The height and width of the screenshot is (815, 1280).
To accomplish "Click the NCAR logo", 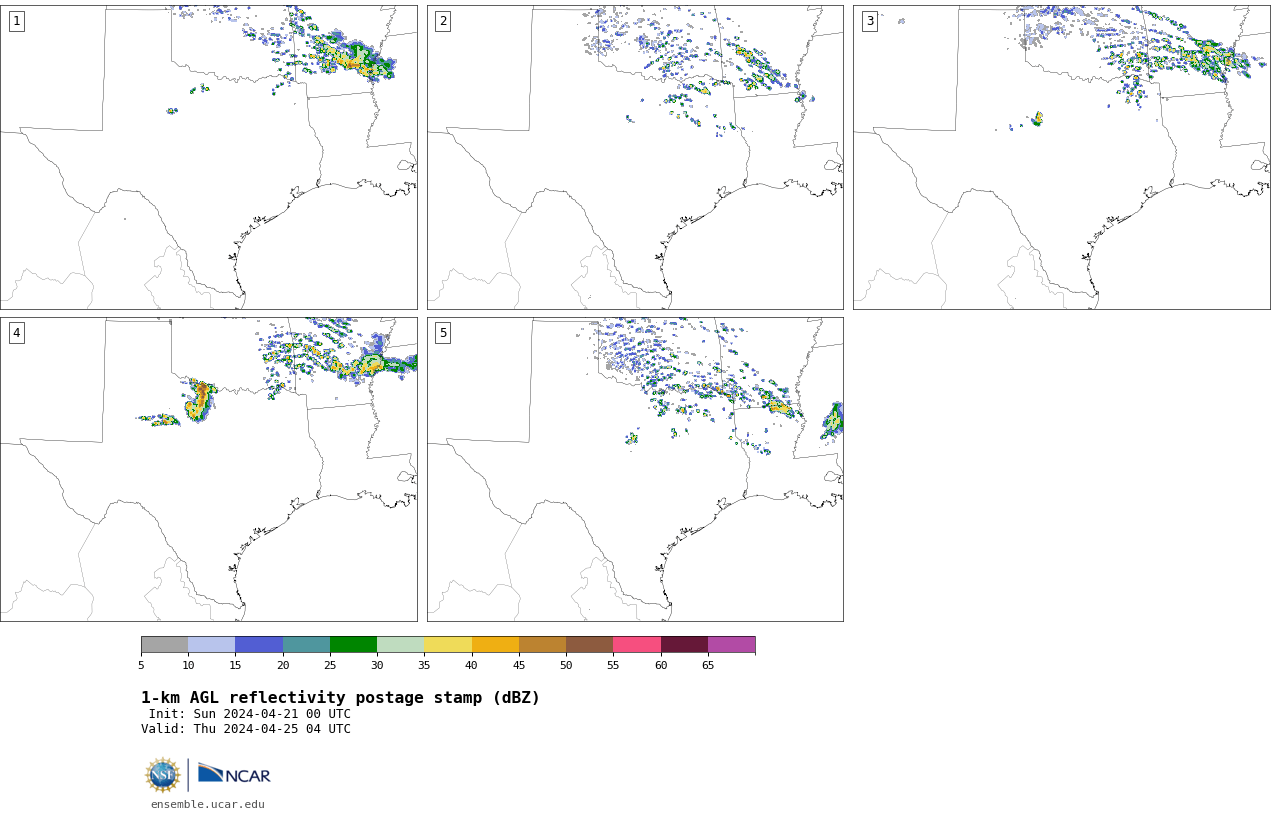I will (x=234, y=774).
